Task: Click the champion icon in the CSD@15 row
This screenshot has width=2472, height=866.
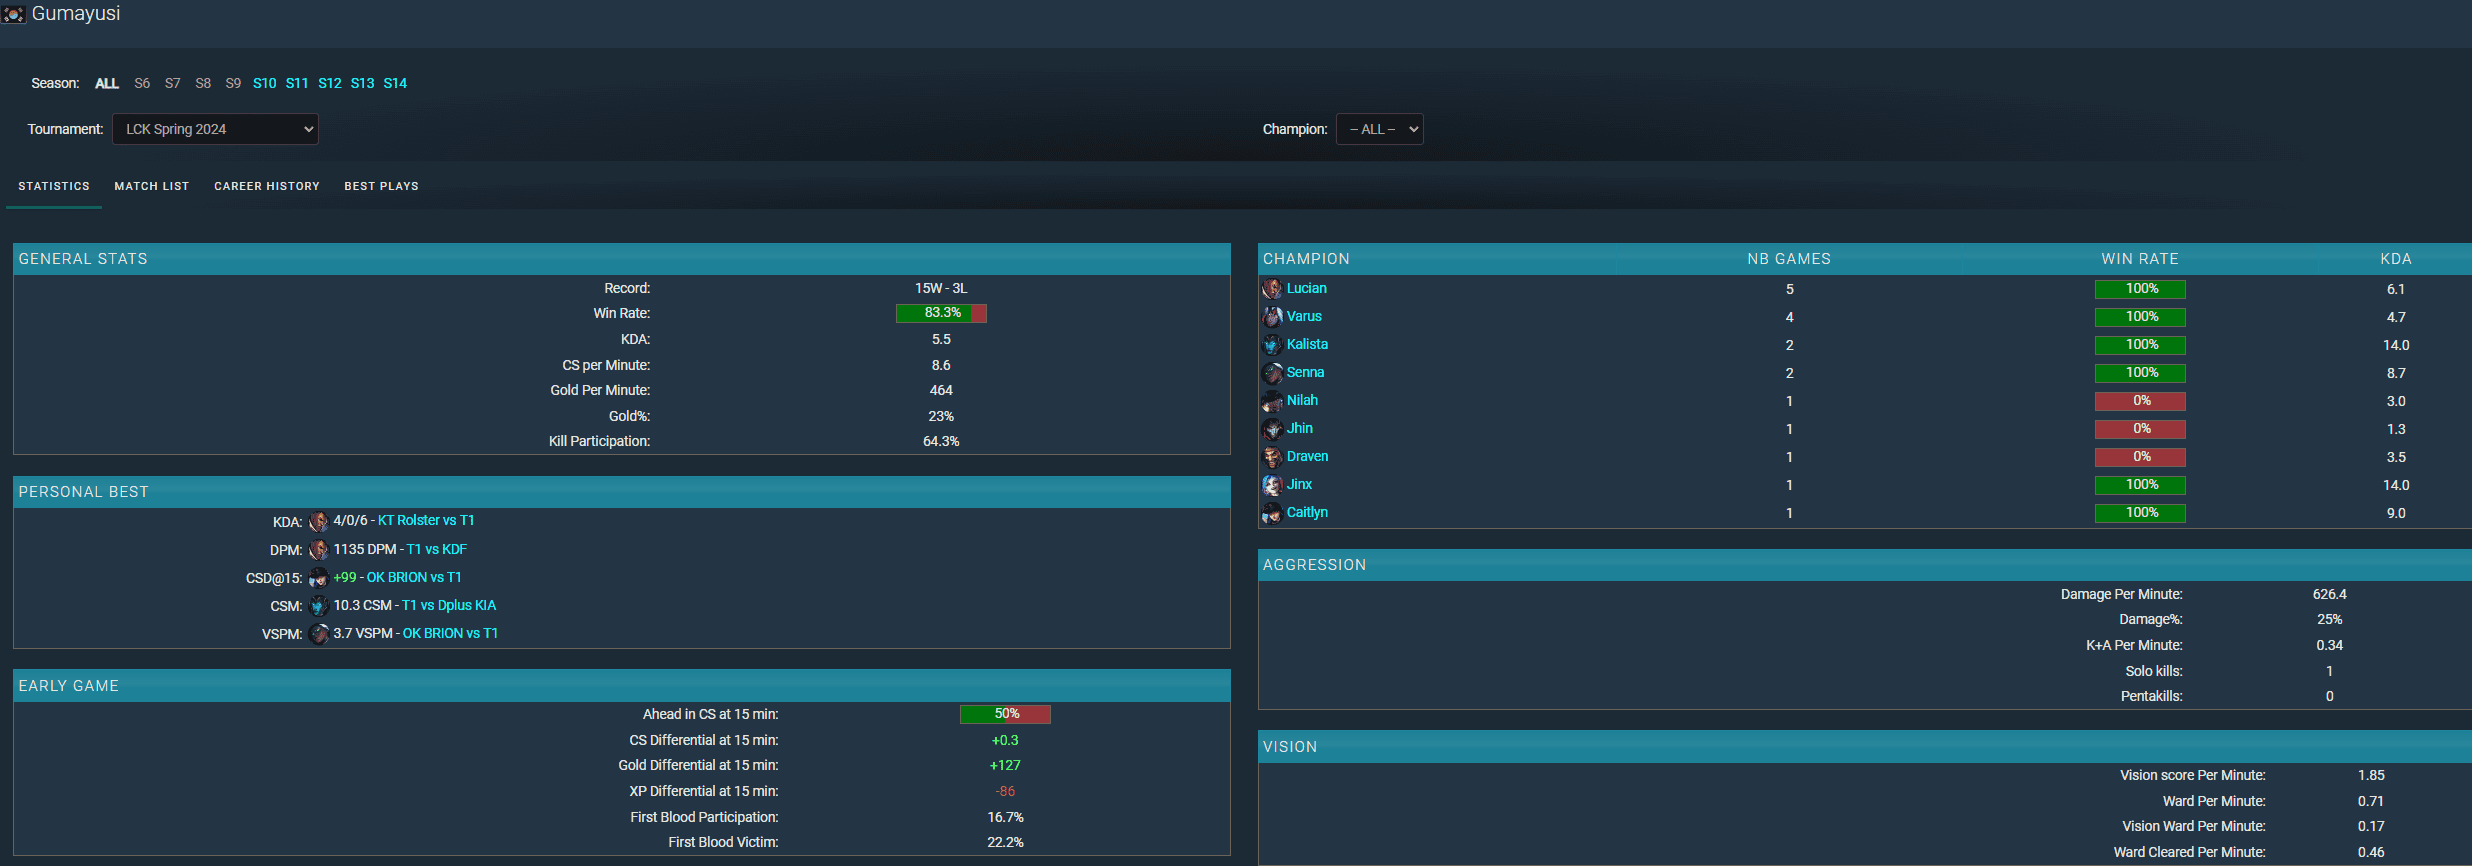Action: 318,578
